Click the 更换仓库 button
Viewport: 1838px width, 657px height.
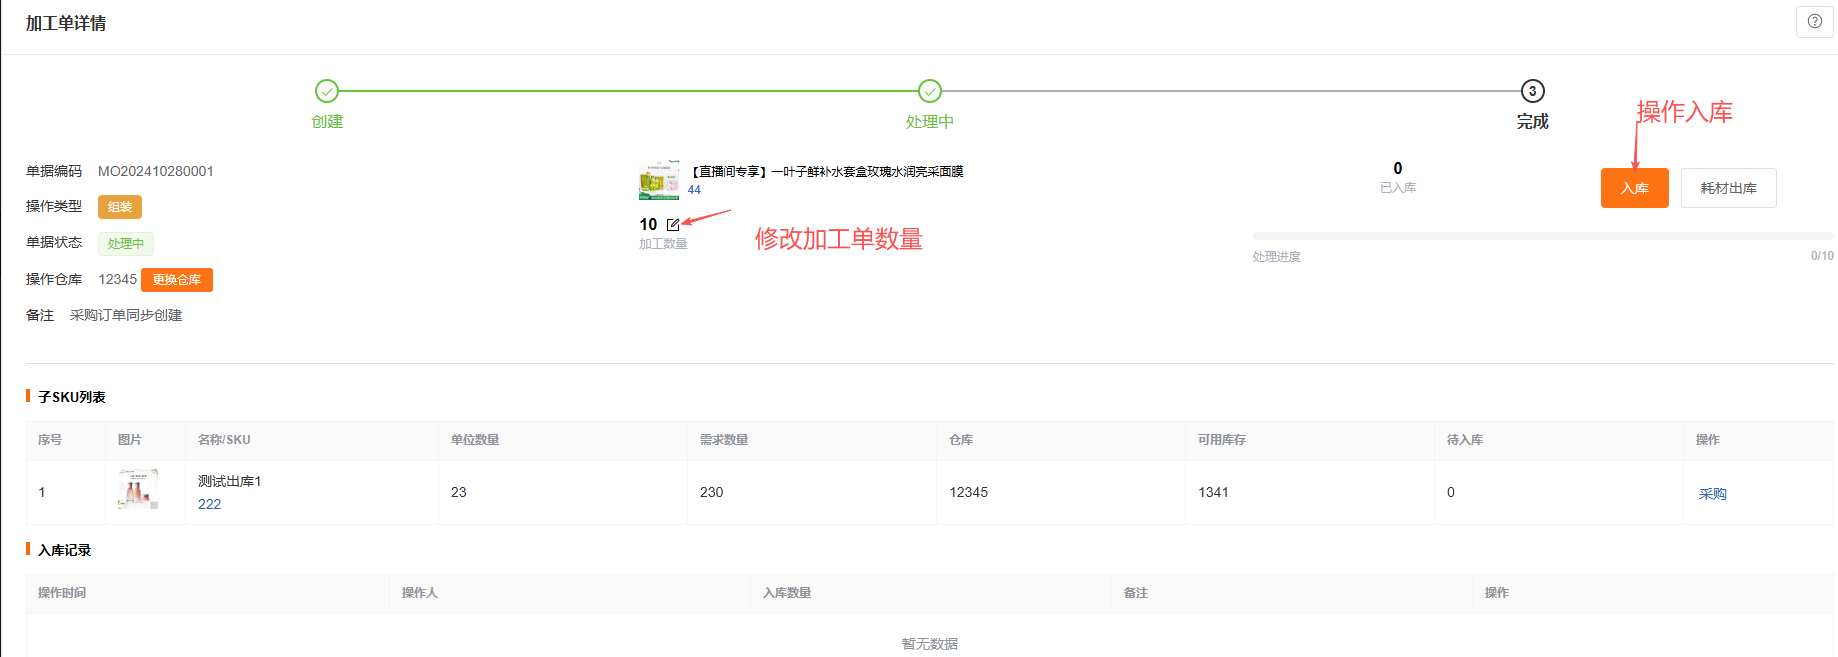coord(177,280)
